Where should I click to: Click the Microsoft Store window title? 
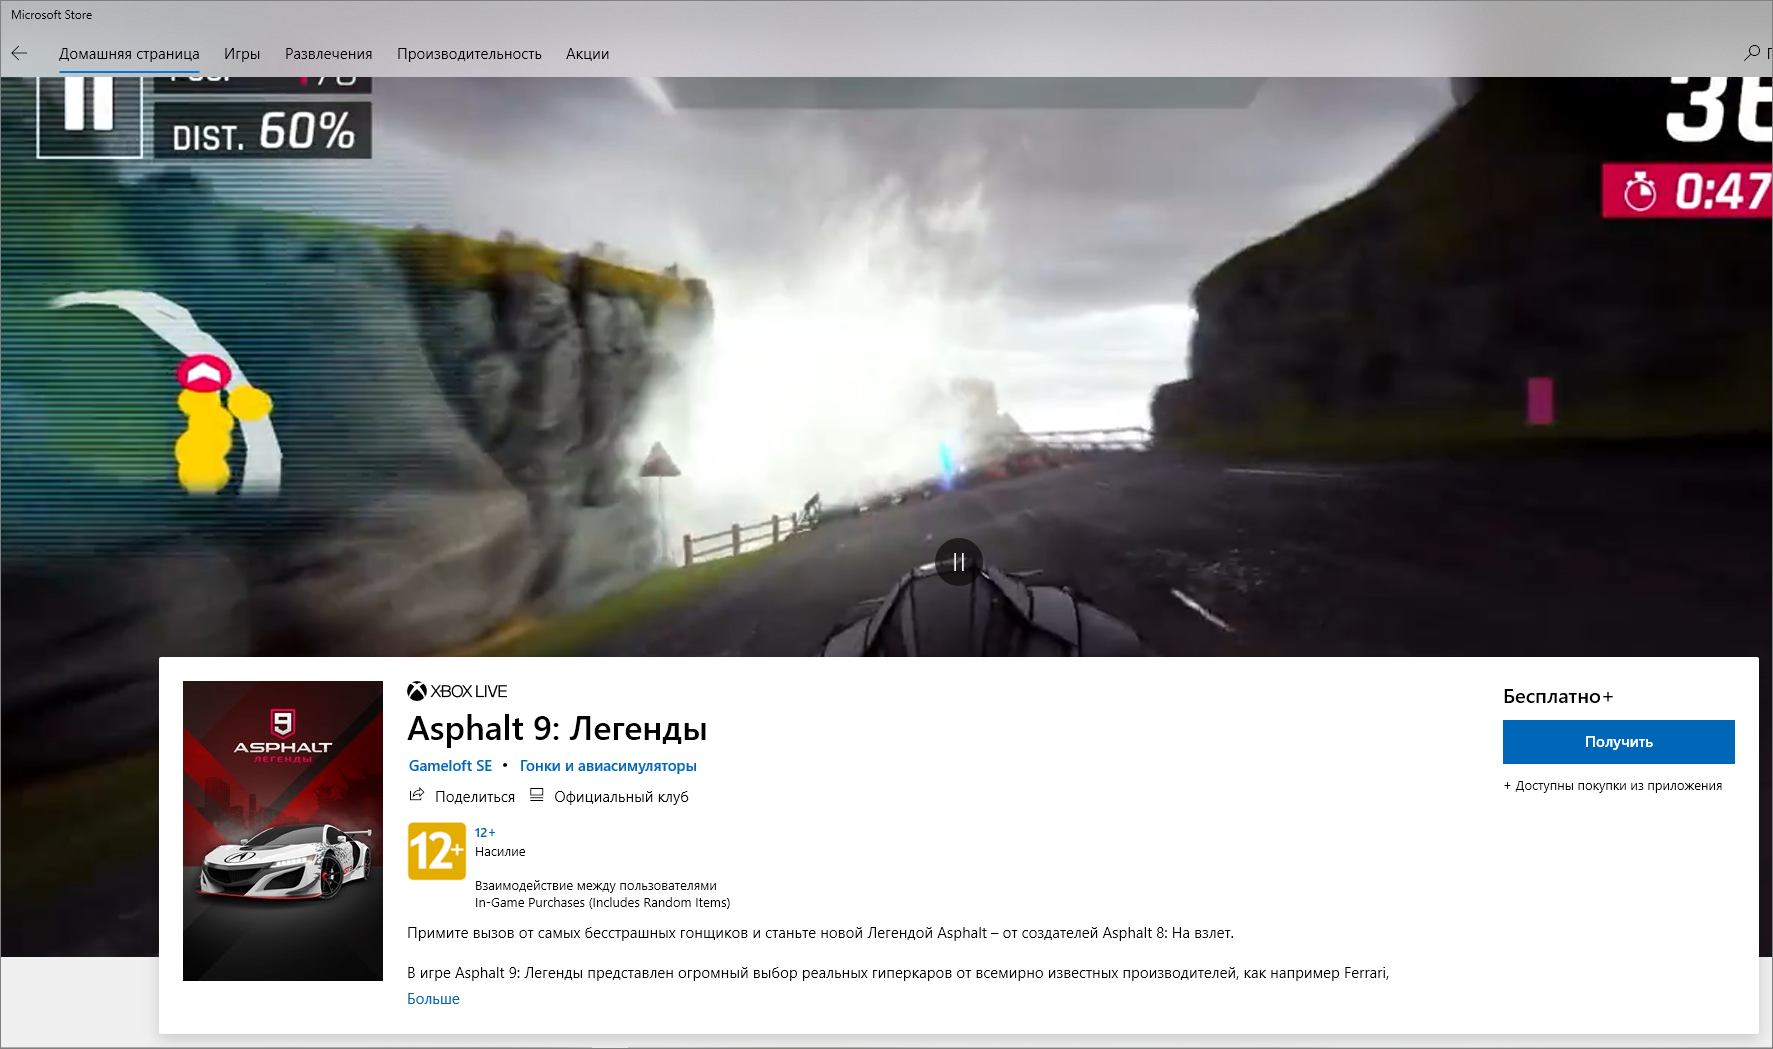(51, 15)
